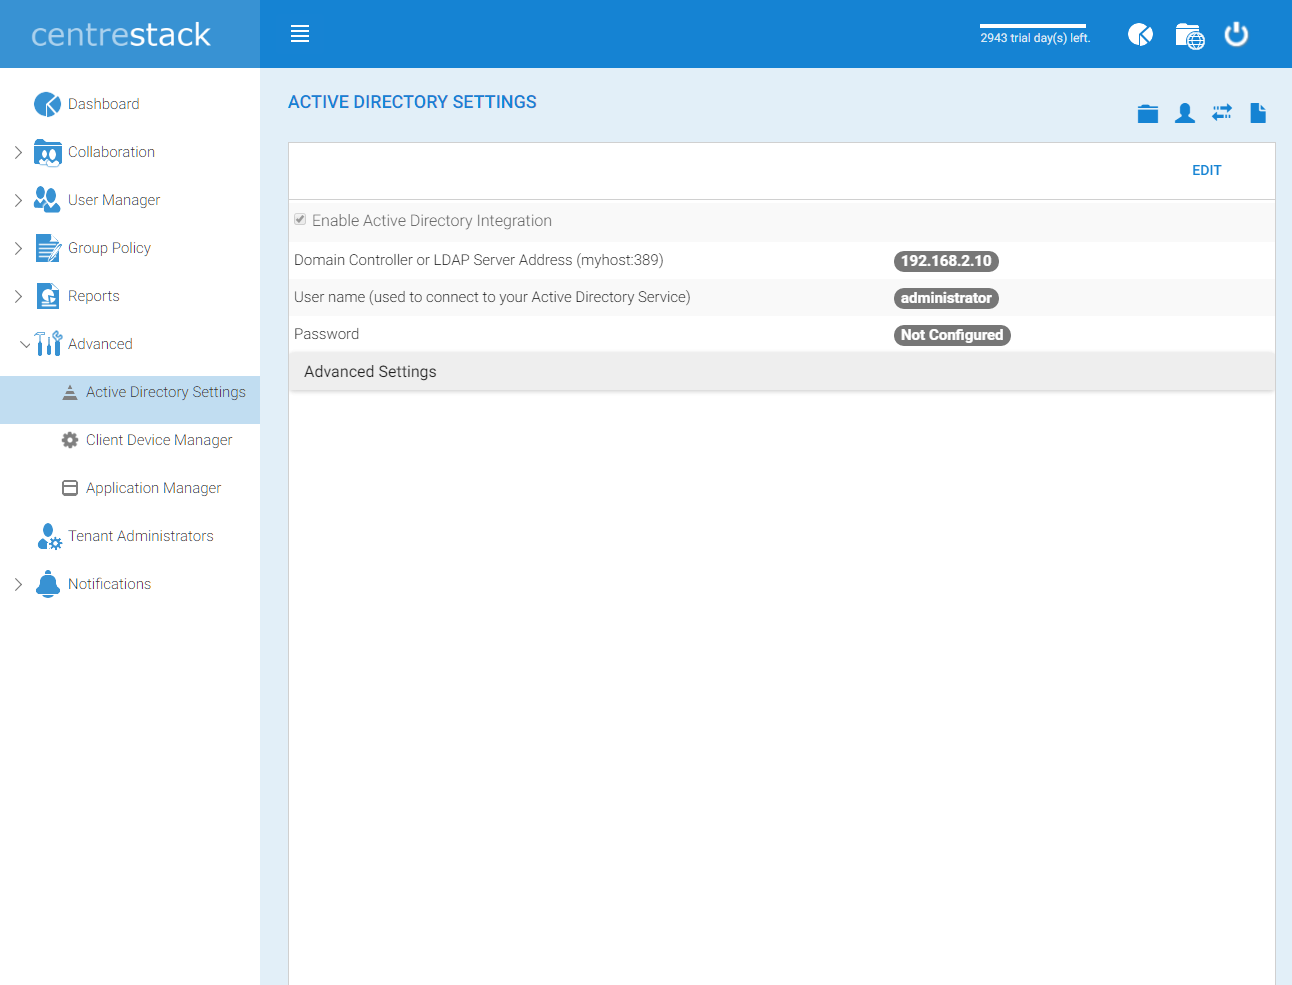The image size is (1292, 985).
Task: Click the Reports sidebar label
Action: click(93, 296)
